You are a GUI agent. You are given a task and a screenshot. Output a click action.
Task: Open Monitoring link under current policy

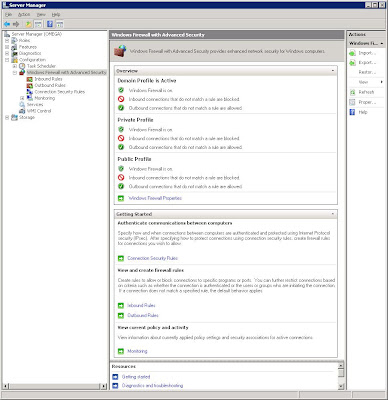[137, 351]
